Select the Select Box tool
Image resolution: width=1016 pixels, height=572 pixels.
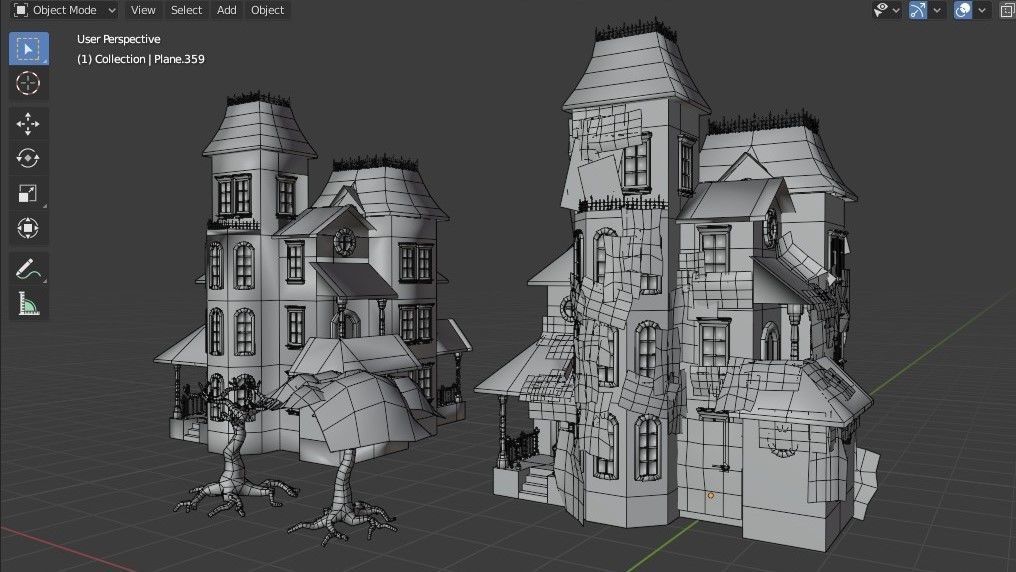29,49
